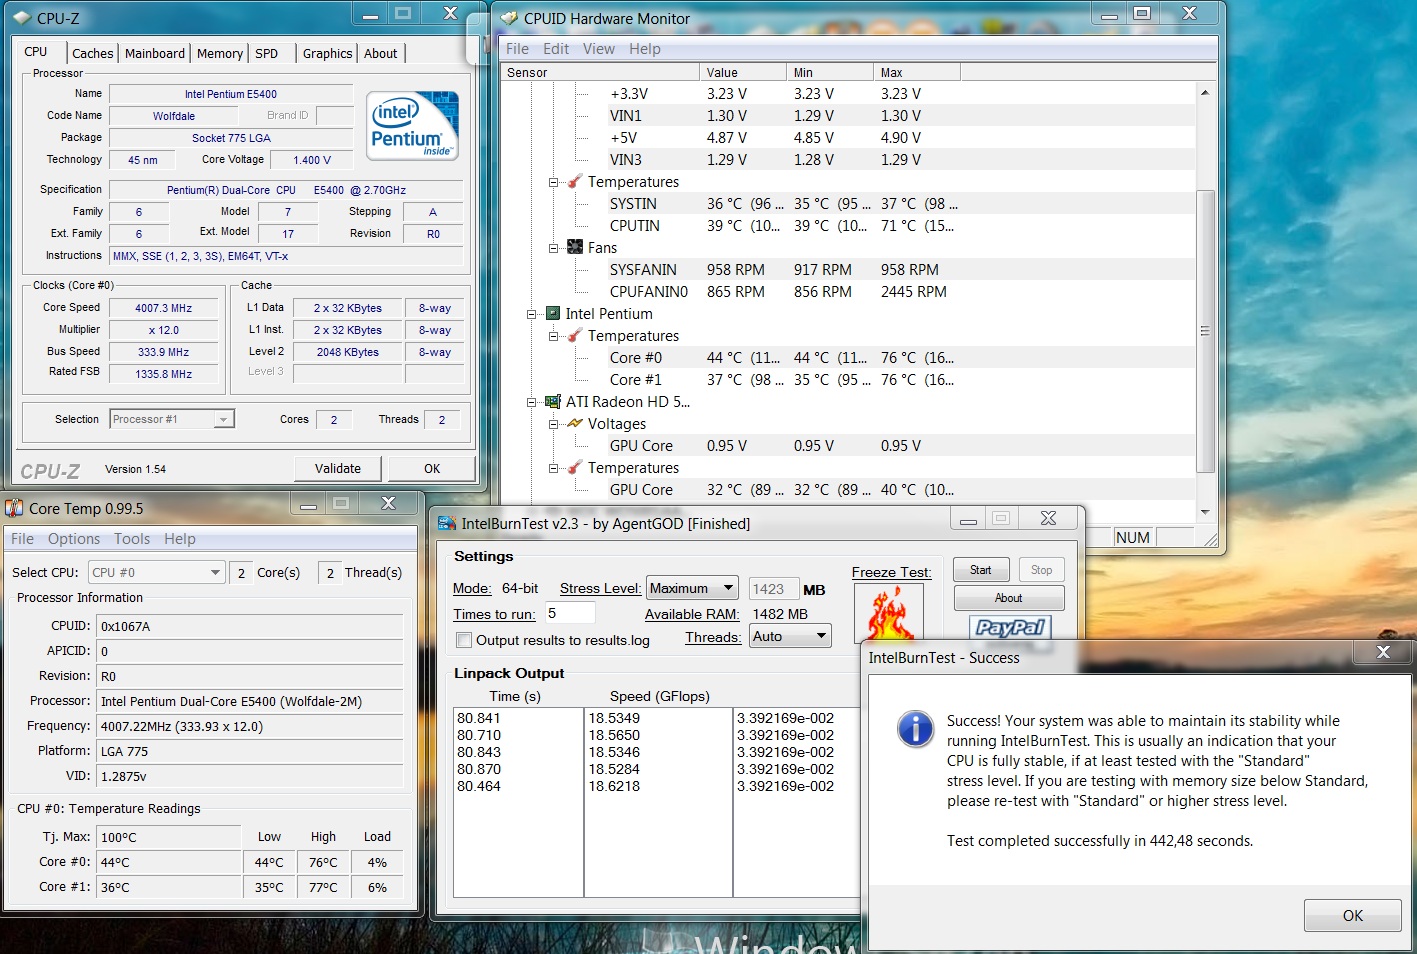This screenshot has height=954, width=1417.
Task: Click the flame Freeze Test image
Action: pos(889,613)
